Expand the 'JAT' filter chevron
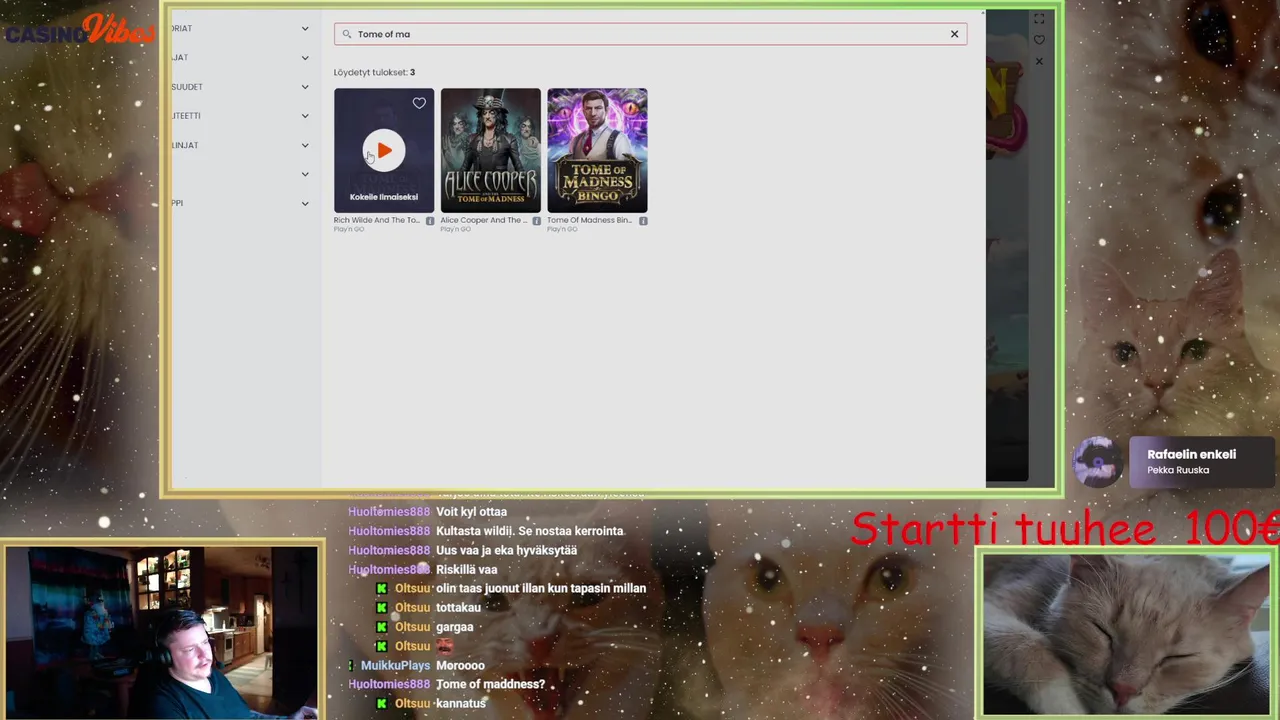 pos(305,58)
